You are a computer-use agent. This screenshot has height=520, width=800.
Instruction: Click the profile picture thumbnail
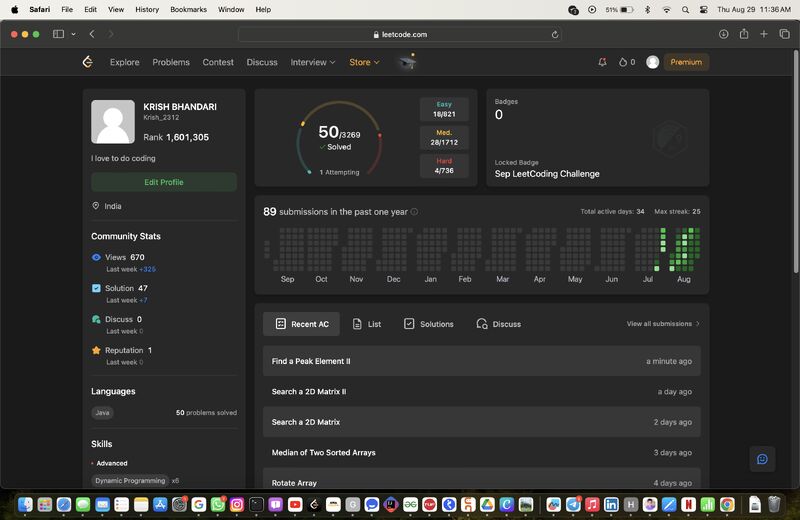pyautogui.click(x=113, y=121)
